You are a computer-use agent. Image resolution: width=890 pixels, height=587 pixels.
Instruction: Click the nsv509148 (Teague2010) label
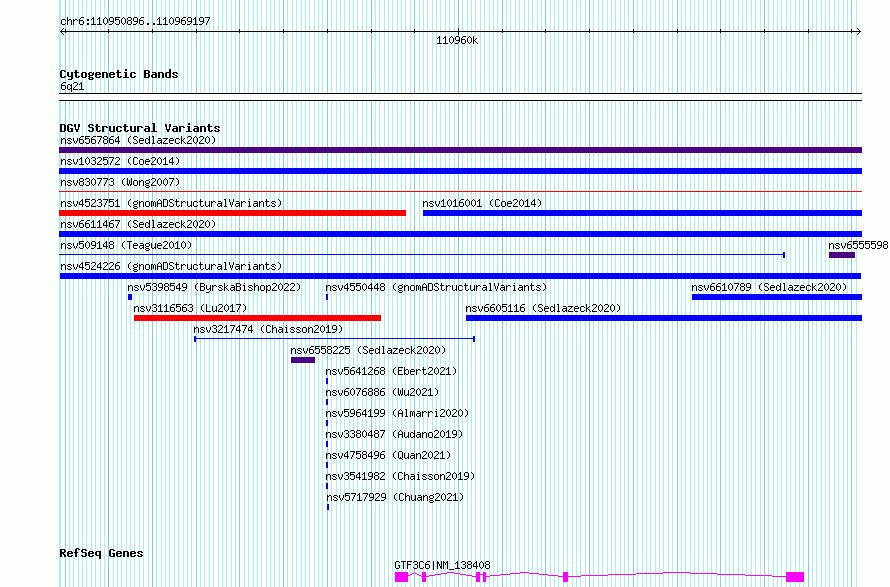click(126, 245)
